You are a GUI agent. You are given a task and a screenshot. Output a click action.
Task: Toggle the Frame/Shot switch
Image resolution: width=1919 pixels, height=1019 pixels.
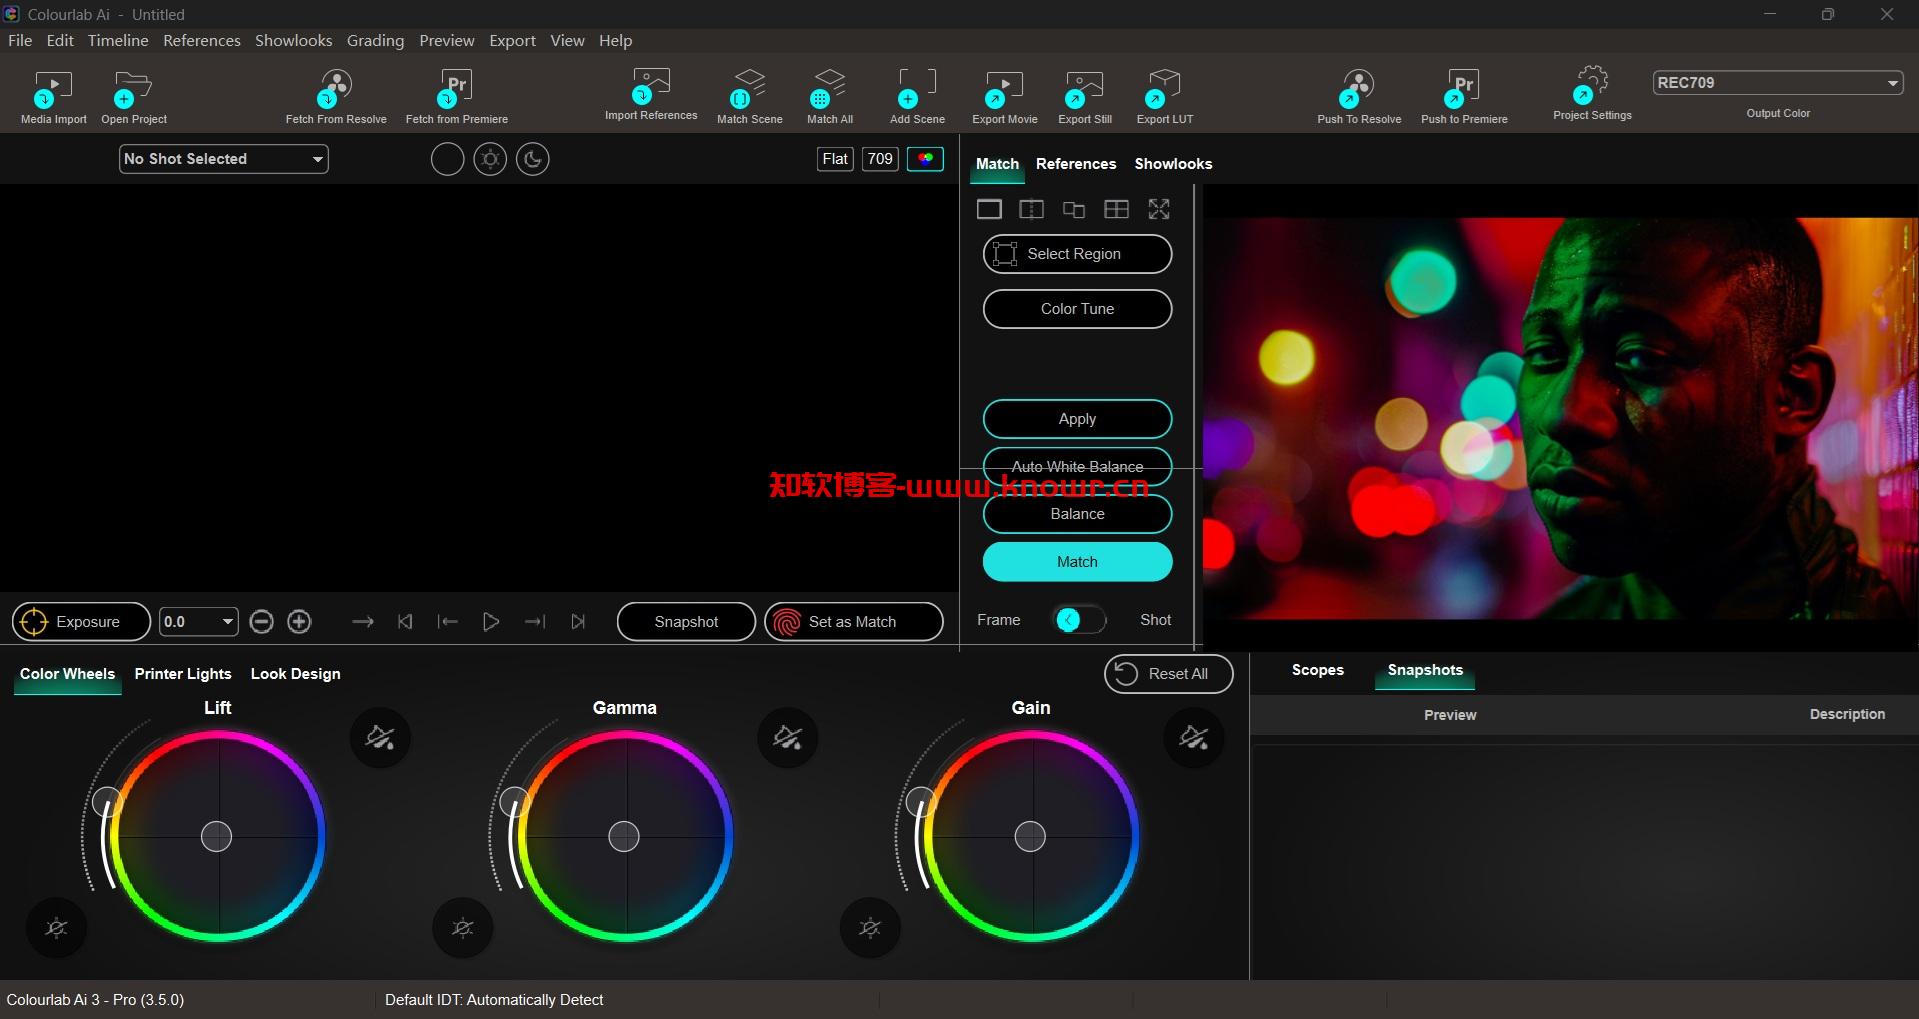1080,620
